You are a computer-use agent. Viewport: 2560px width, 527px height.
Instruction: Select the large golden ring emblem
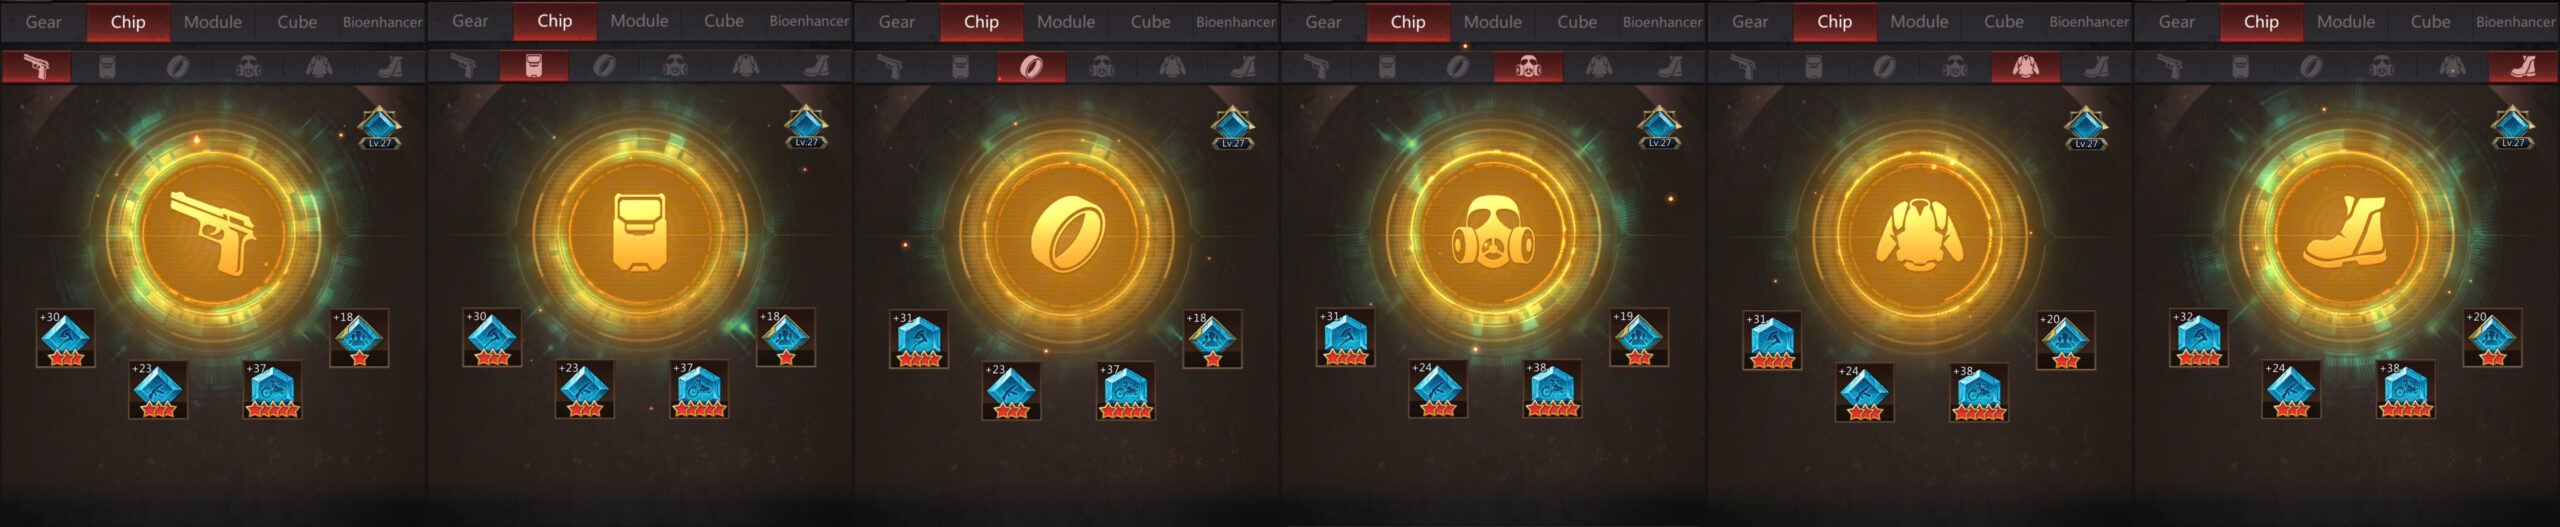point(1067,235)
